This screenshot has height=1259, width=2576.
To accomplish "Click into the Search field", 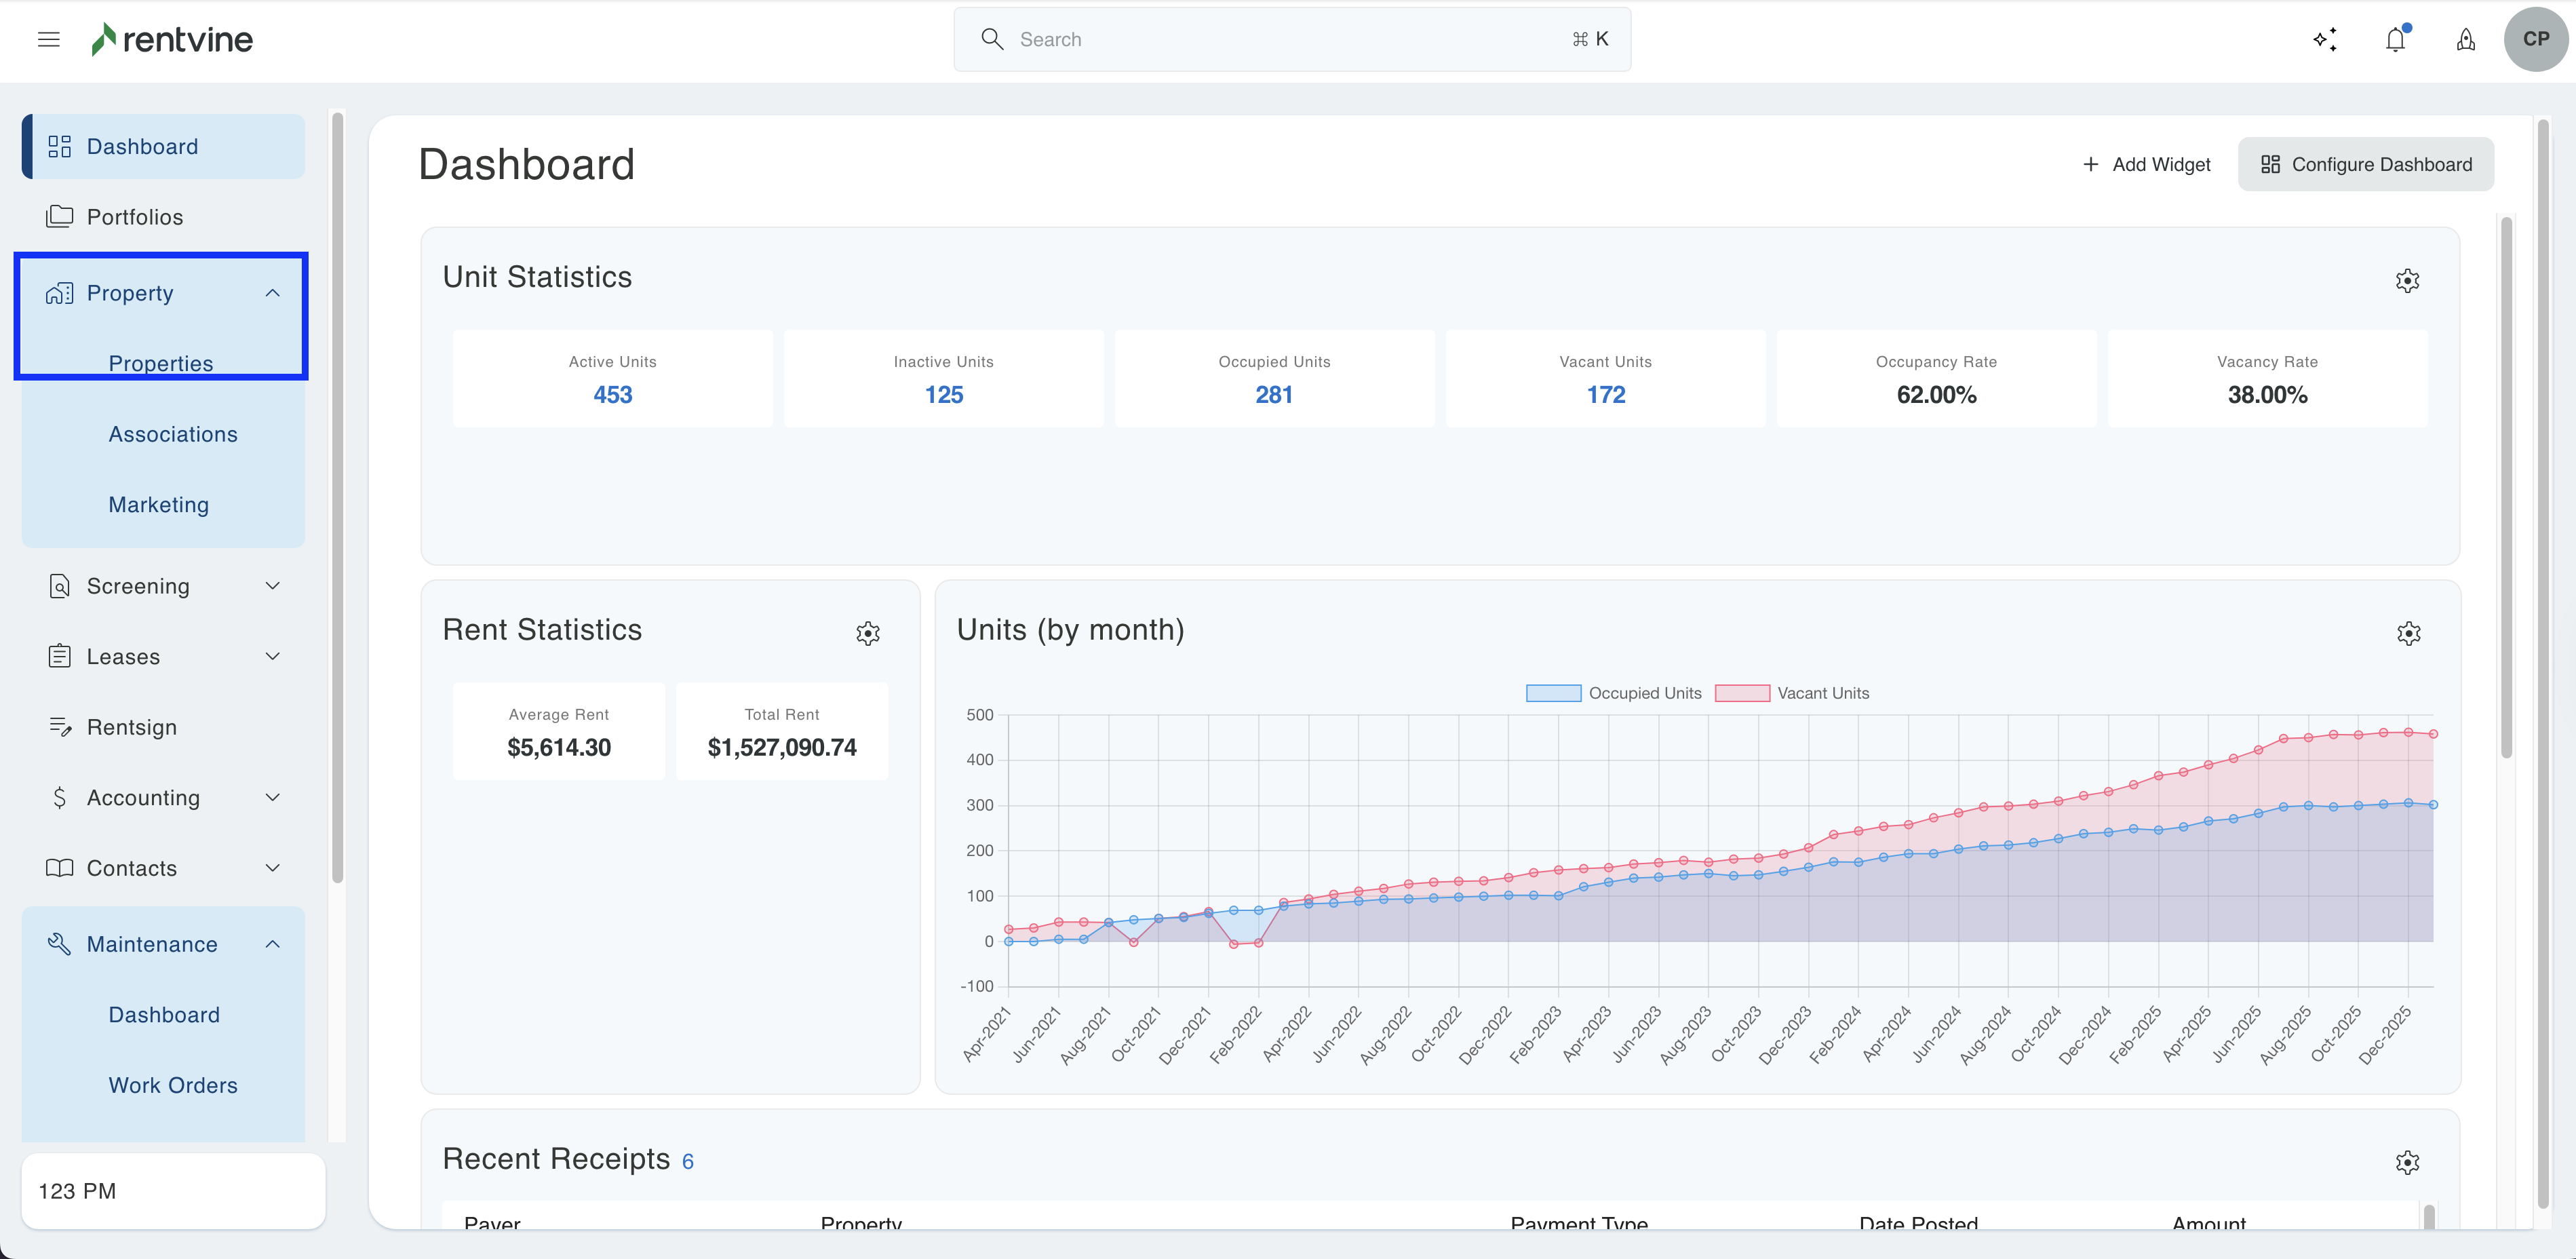I will tap(1290, 40).
